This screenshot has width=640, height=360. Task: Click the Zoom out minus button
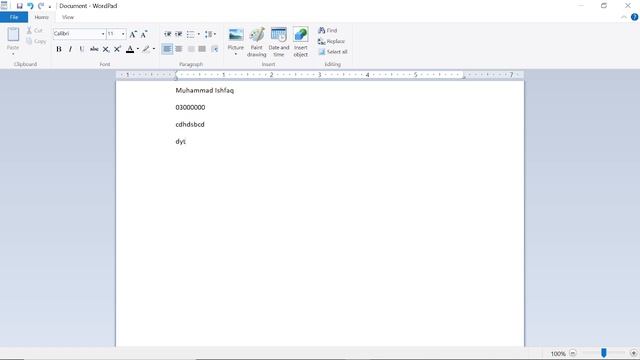click(573, 353)
